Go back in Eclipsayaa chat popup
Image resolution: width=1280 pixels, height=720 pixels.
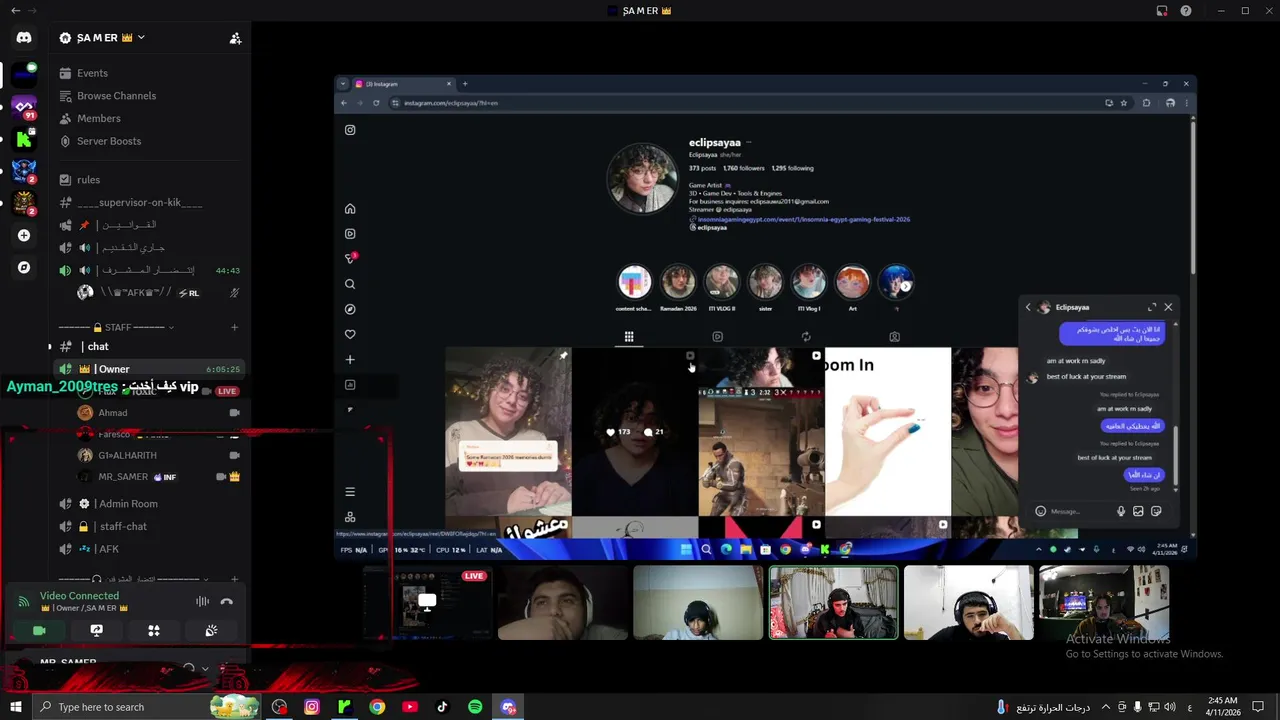pyautogui.click(x=1028, y=307)
